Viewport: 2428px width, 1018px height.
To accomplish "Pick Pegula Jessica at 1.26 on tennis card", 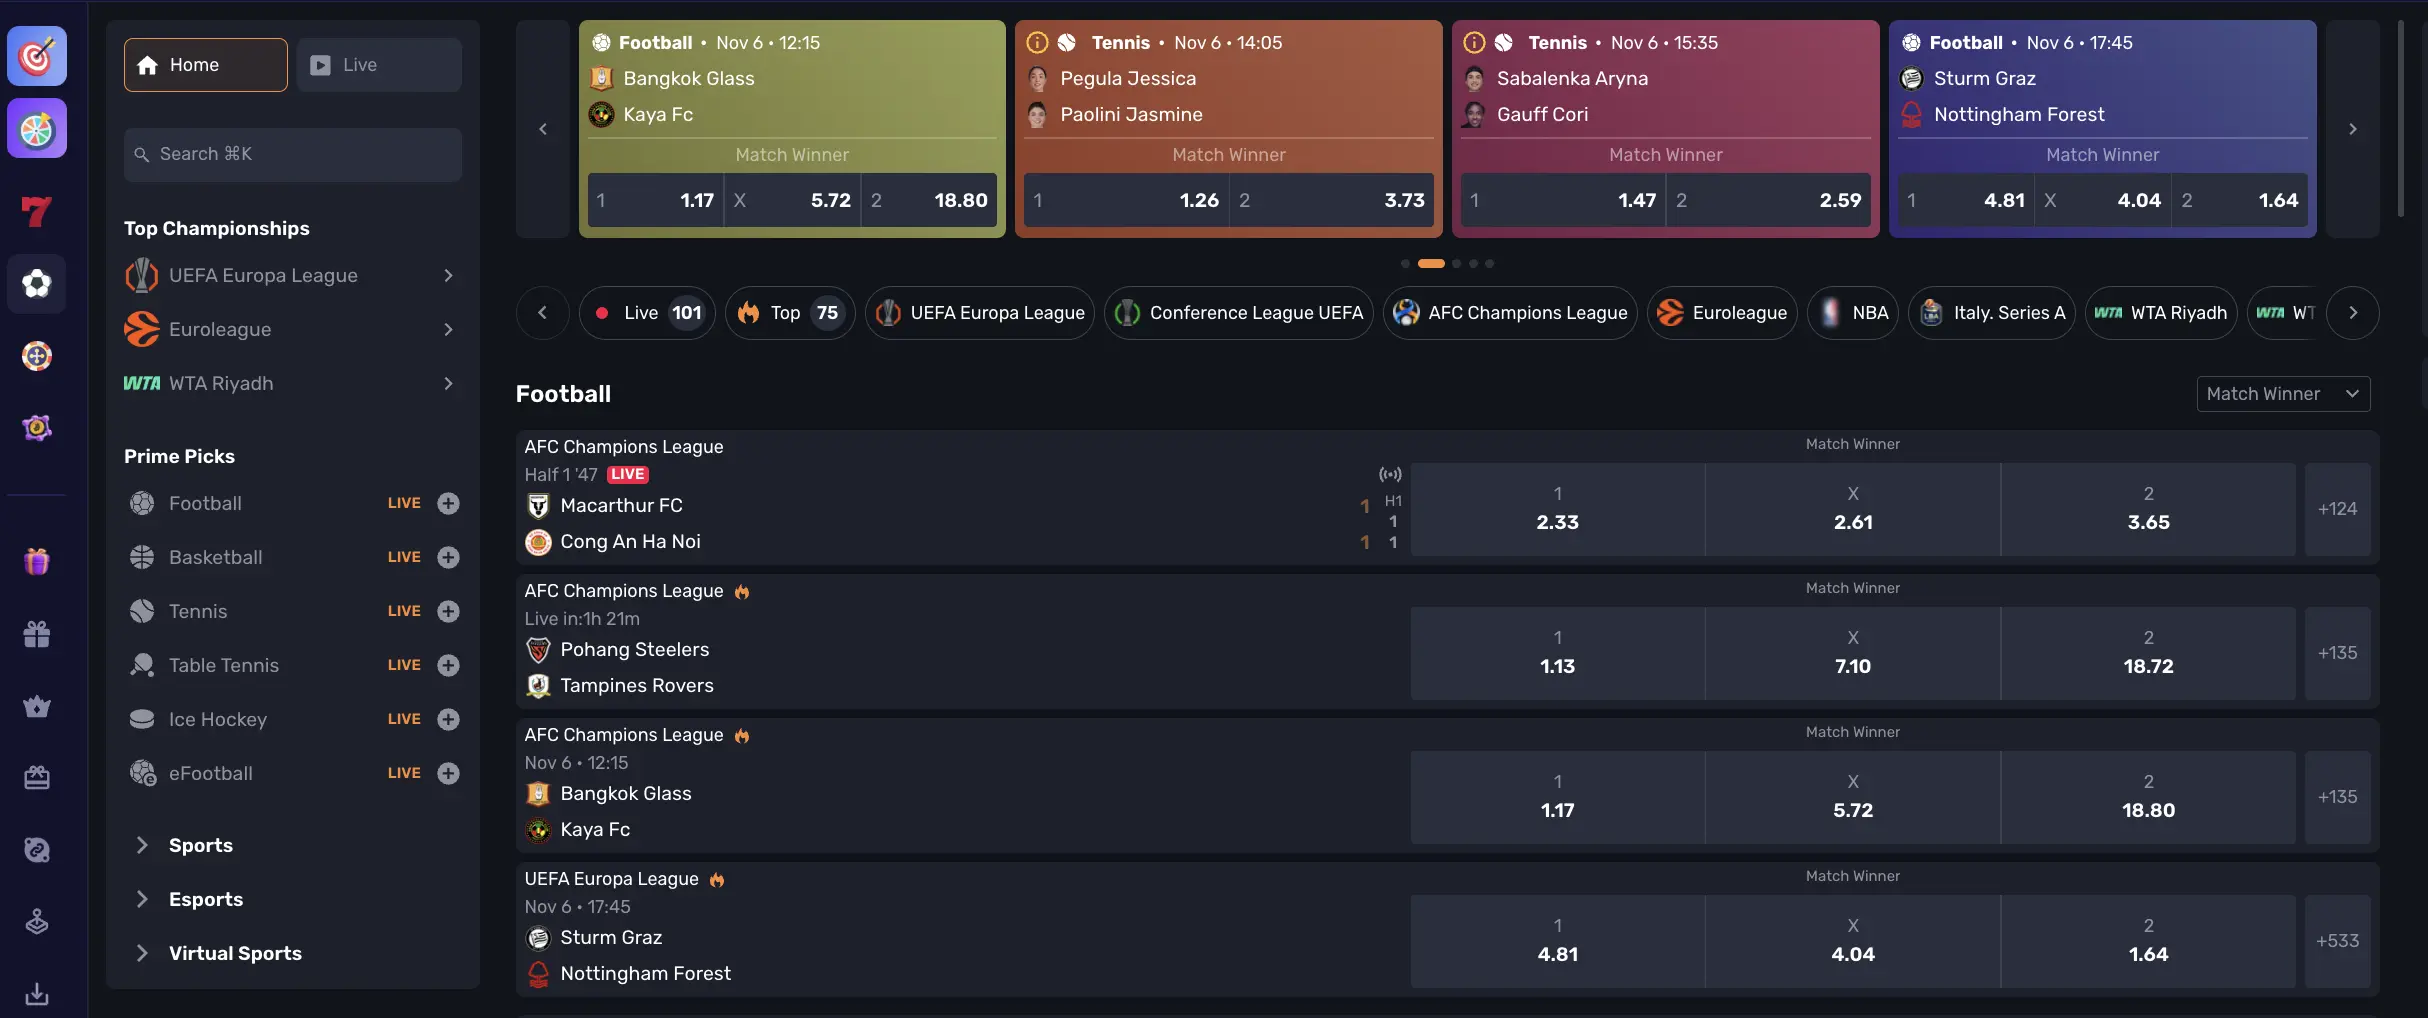I will (x=1126, y=200).
